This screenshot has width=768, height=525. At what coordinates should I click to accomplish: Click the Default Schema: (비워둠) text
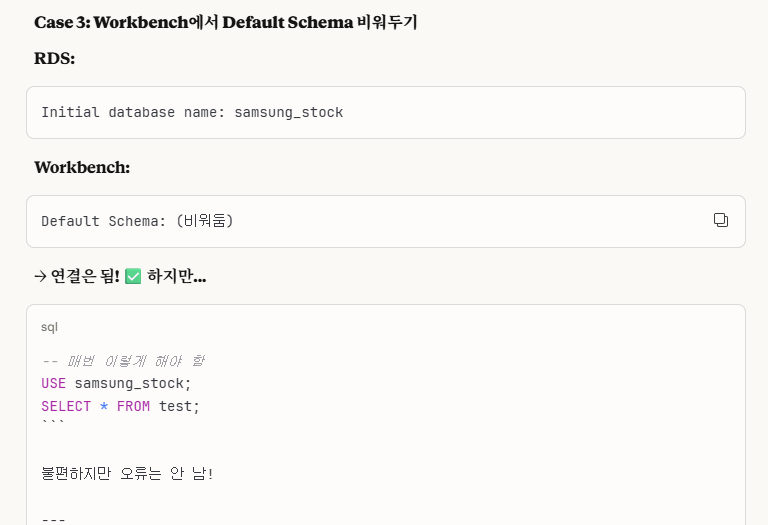point(137,221)
